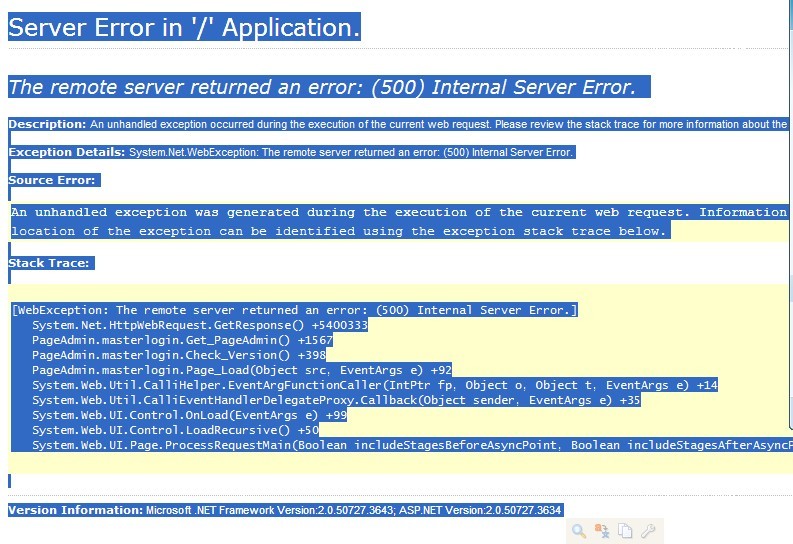Click the 'Description:' label
Image resolution: width=793 pixels, height=544 pixels.
tap(47, 124)
